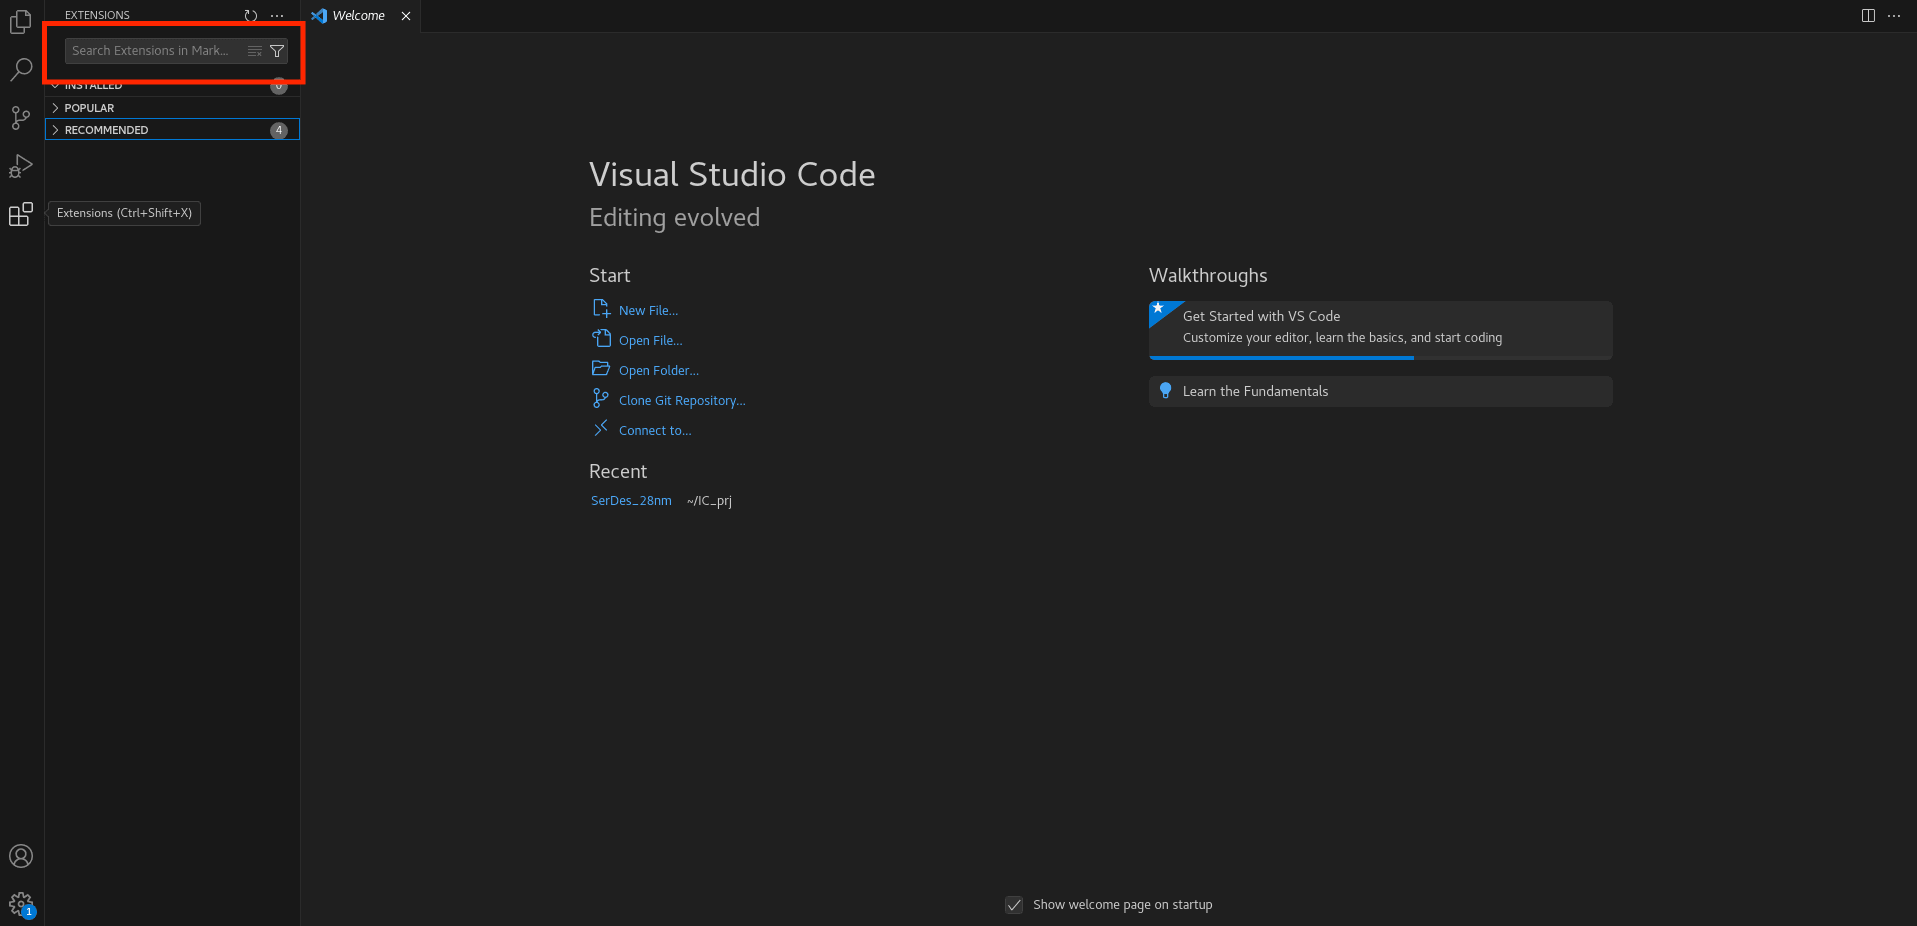The width and height of the screenshot is (1917, 926).
Task: Close the Welcome tab
Action: tap(406, 16)
